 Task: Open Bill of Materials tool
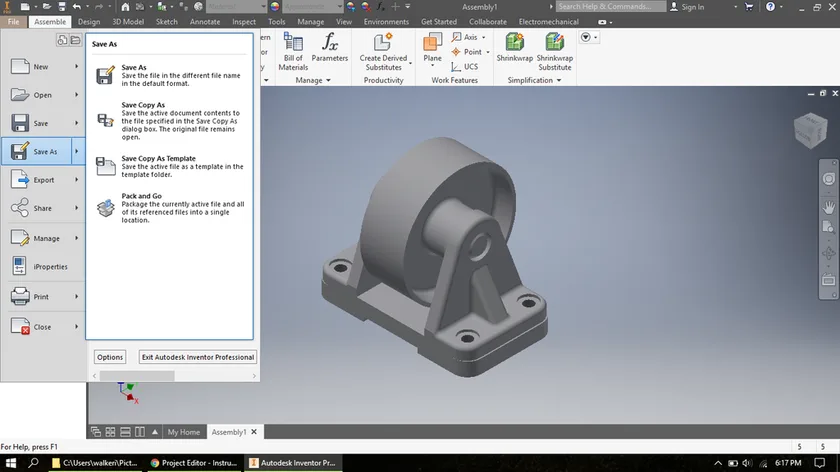293,51
